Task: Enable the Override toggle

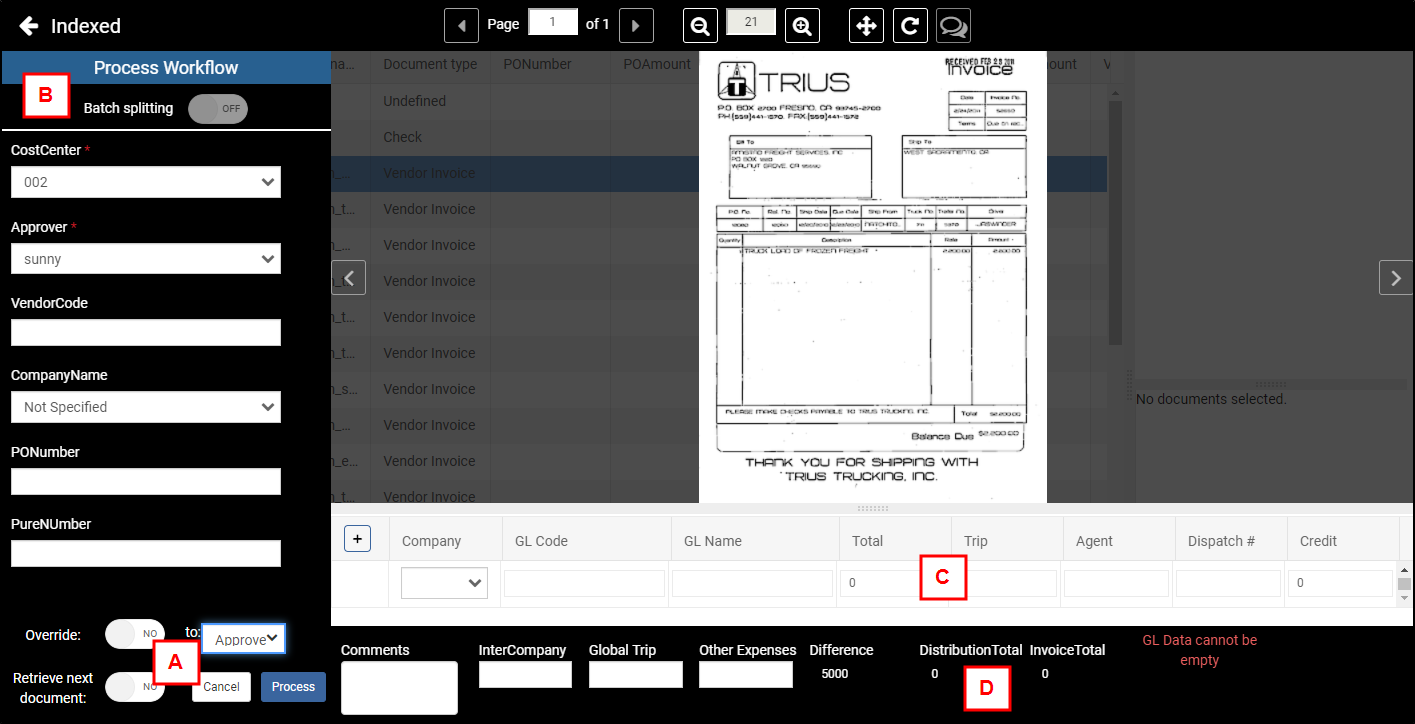Action: (135, 634)
